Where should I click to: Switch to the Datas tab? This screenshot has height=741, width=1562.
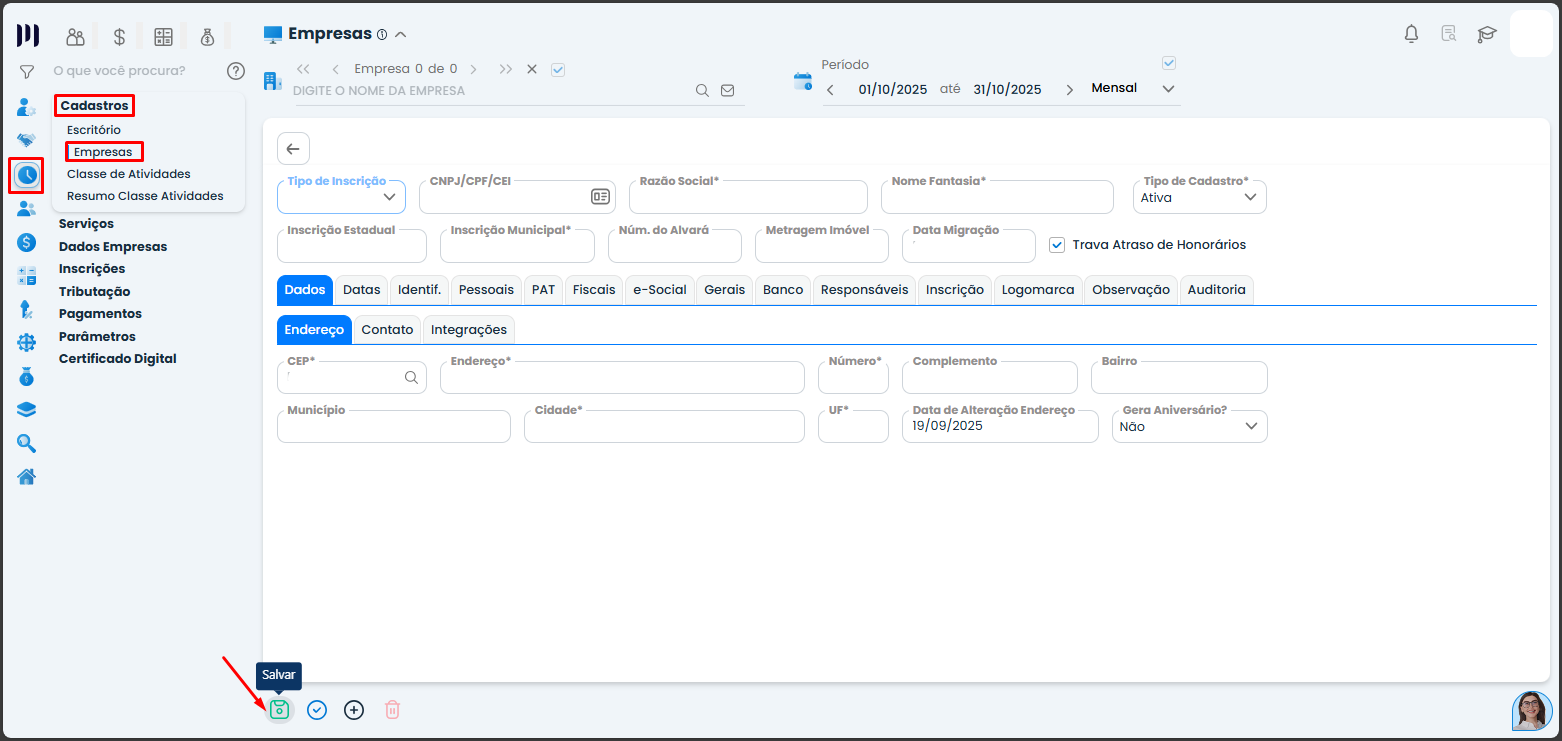(361, 289)
